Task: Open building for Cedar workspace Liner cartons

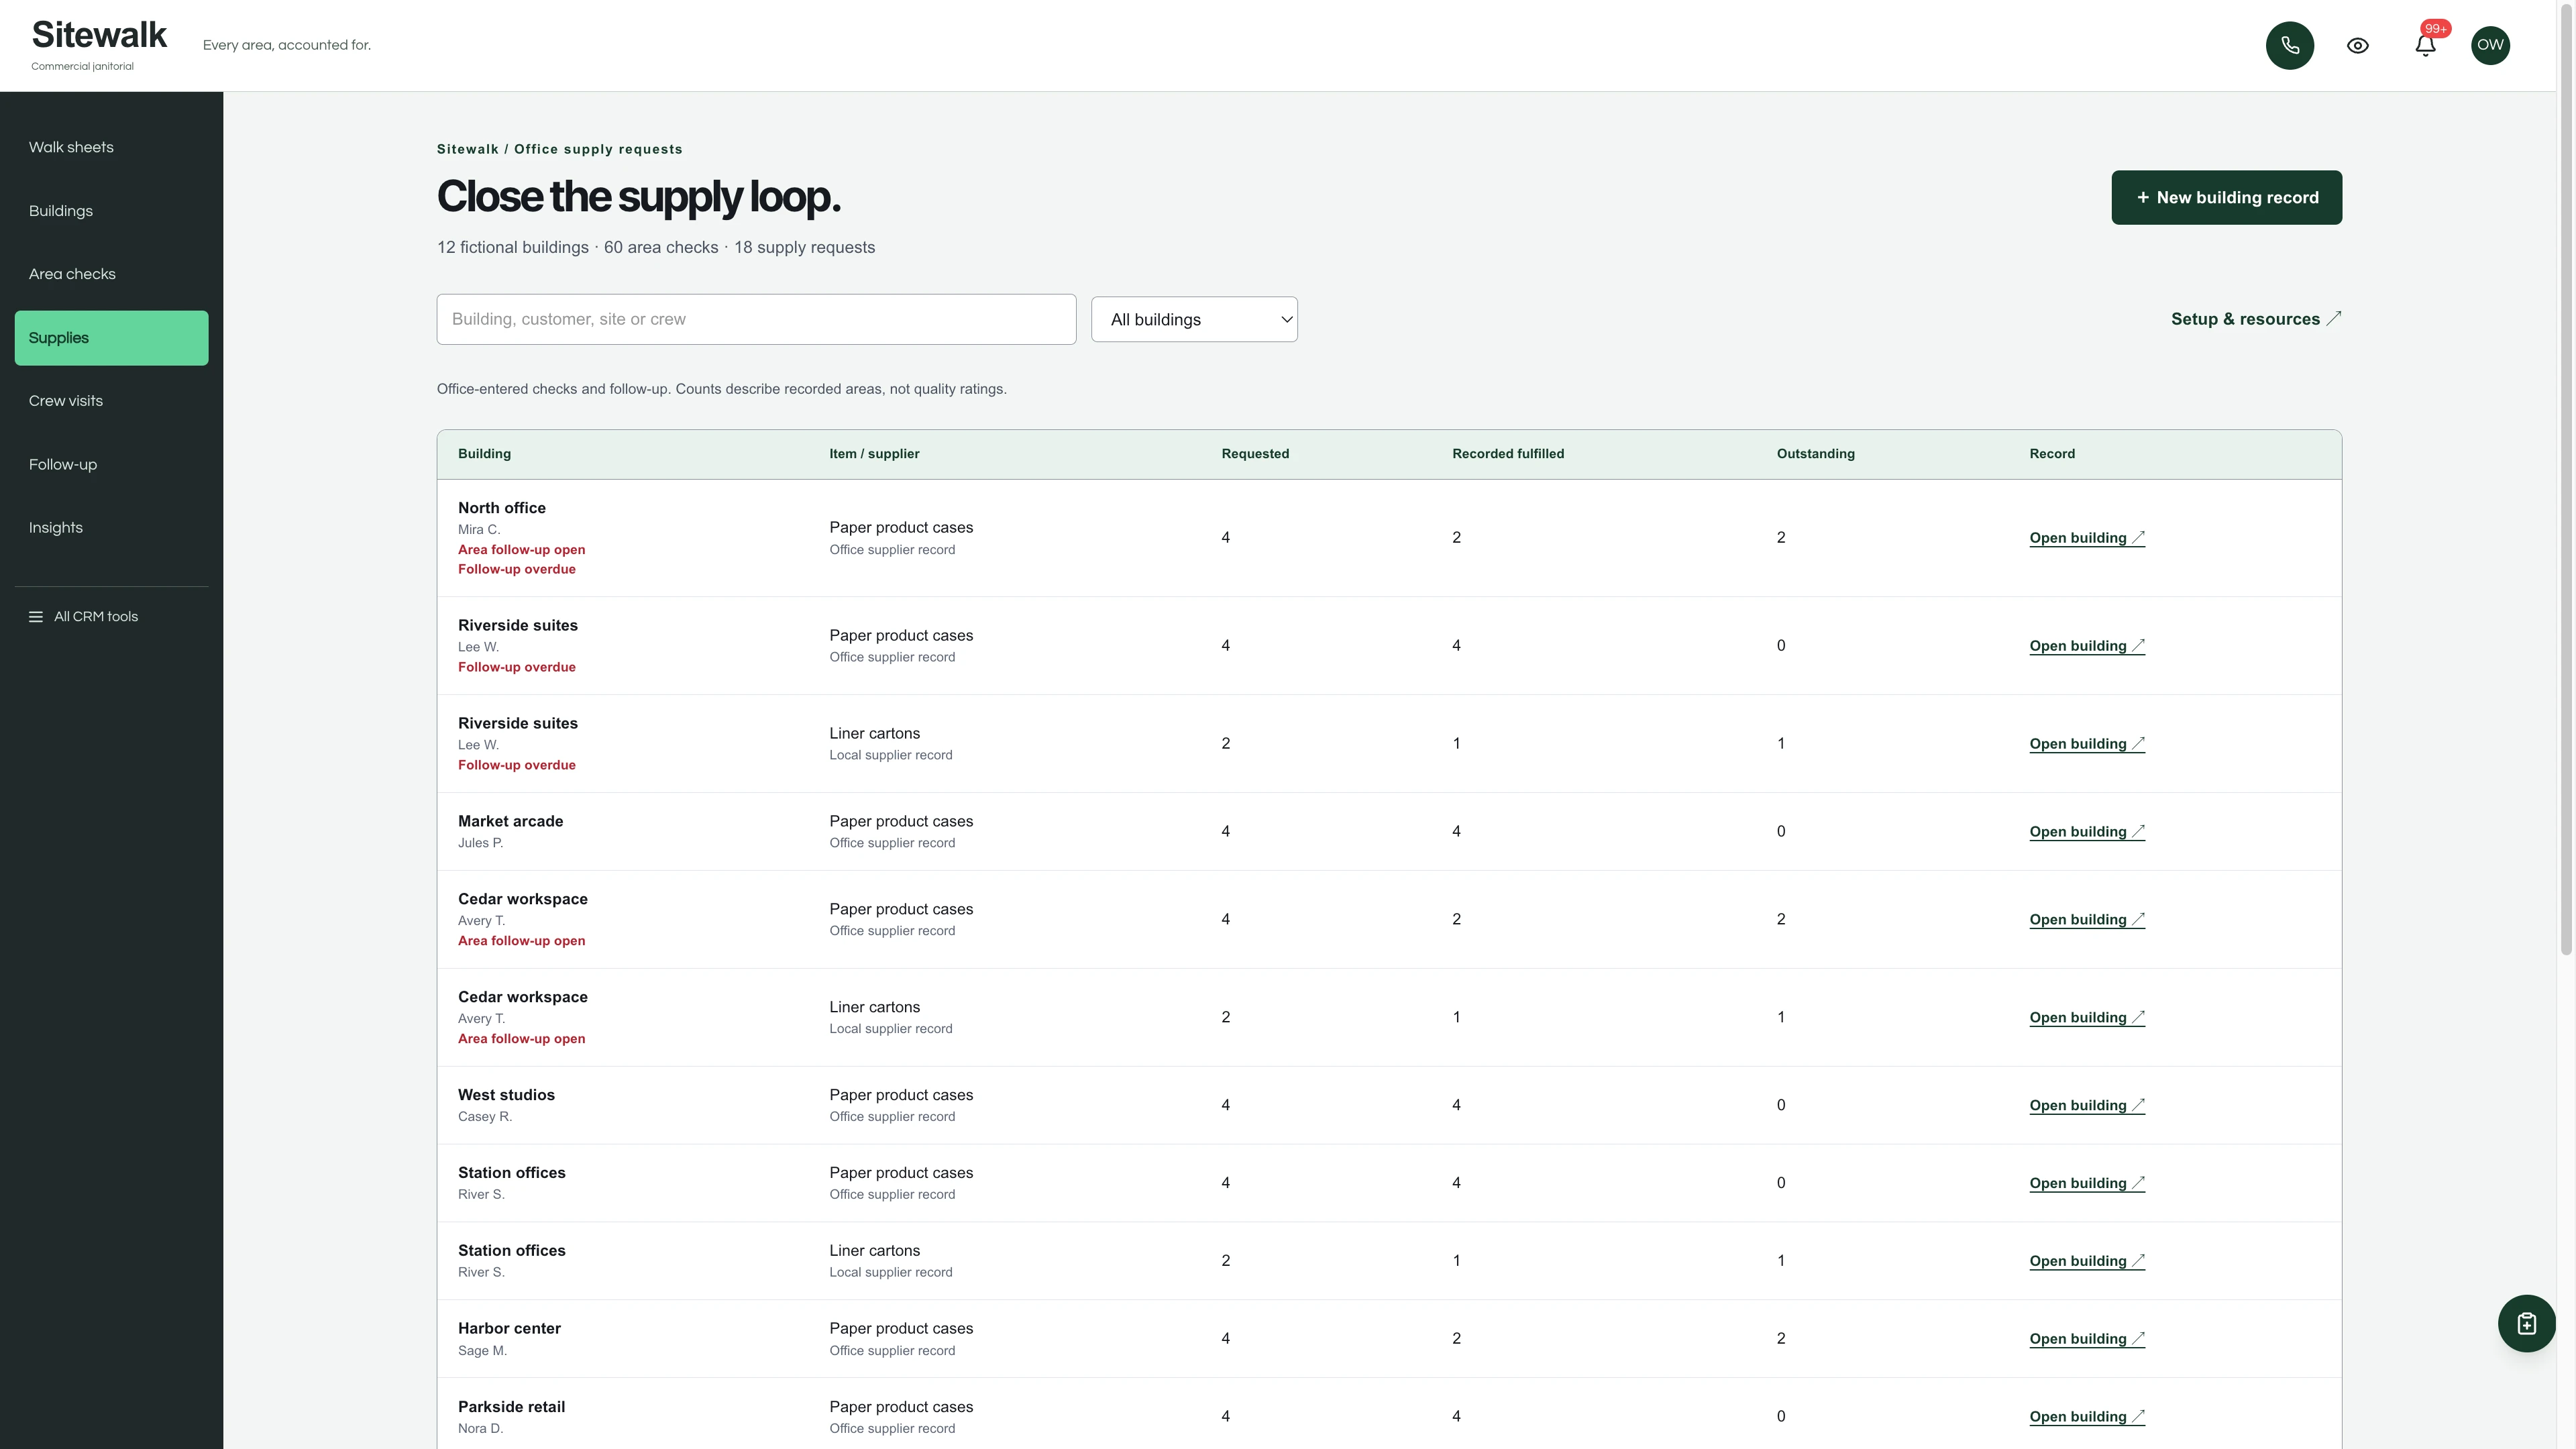Action: point(2087,1018)
